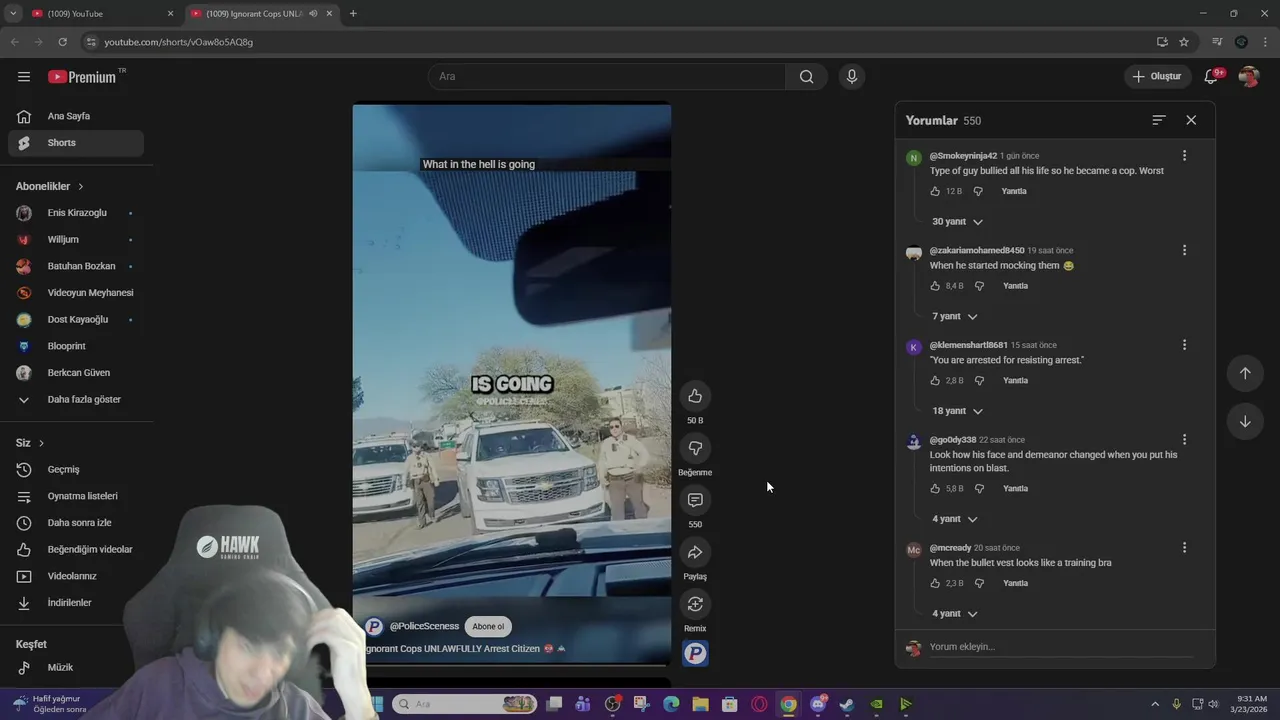This screenshot has width=1280, height=720.
Task: Share the Short with Paylaş icon
Action: pyautogui.click(x=695, y=552)
